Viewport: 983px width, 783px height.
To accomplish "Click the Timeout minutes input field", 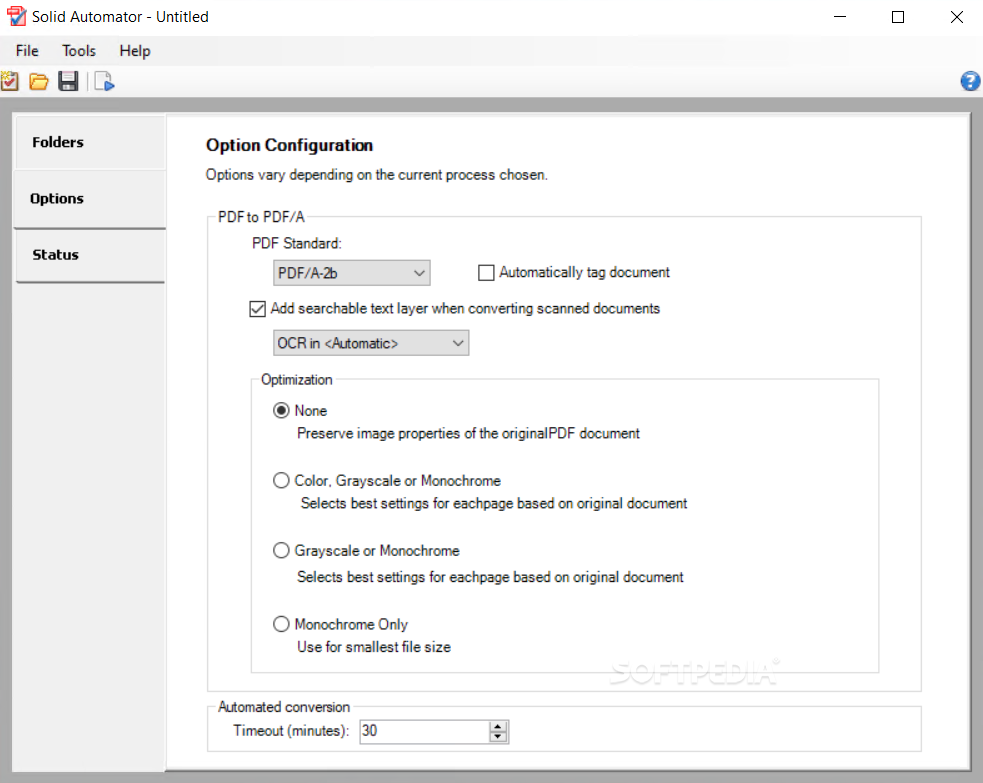I will [x=424, y=731].
